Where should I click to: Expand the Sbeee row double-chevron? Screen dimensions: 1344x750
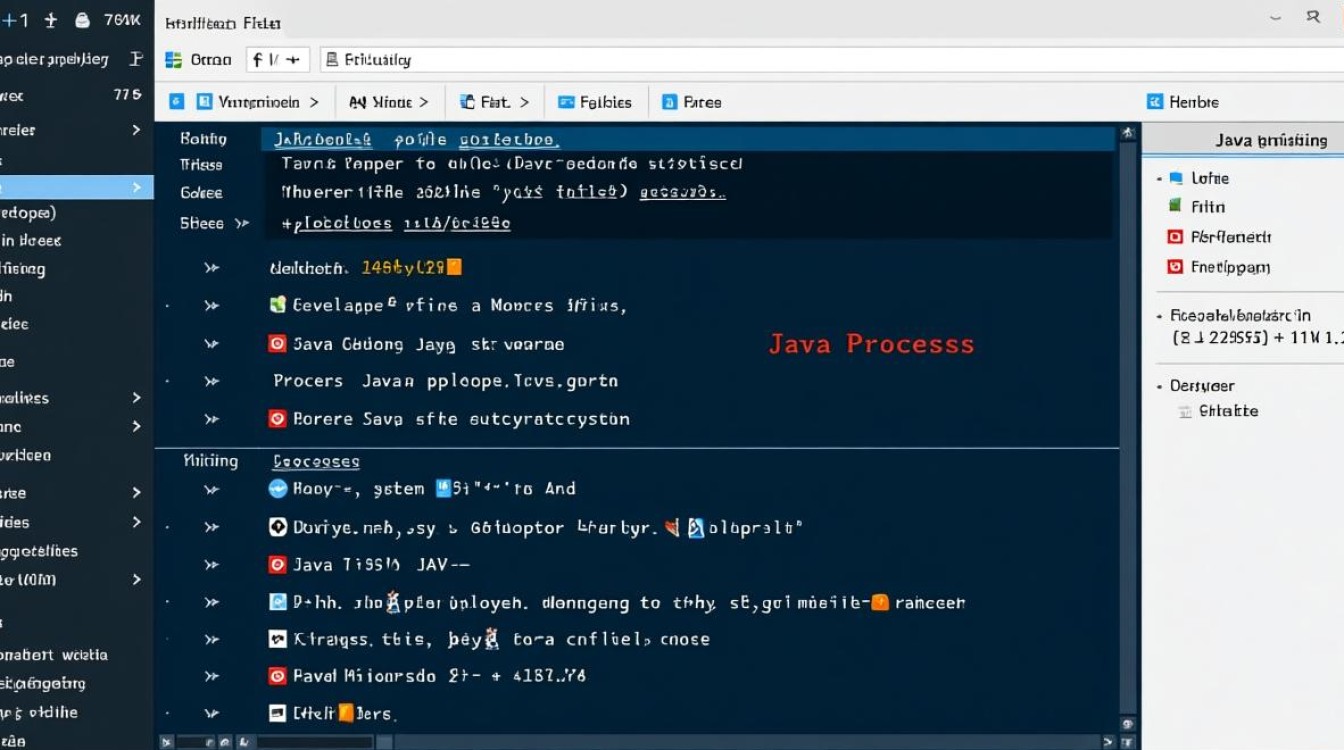pos(241,223)
